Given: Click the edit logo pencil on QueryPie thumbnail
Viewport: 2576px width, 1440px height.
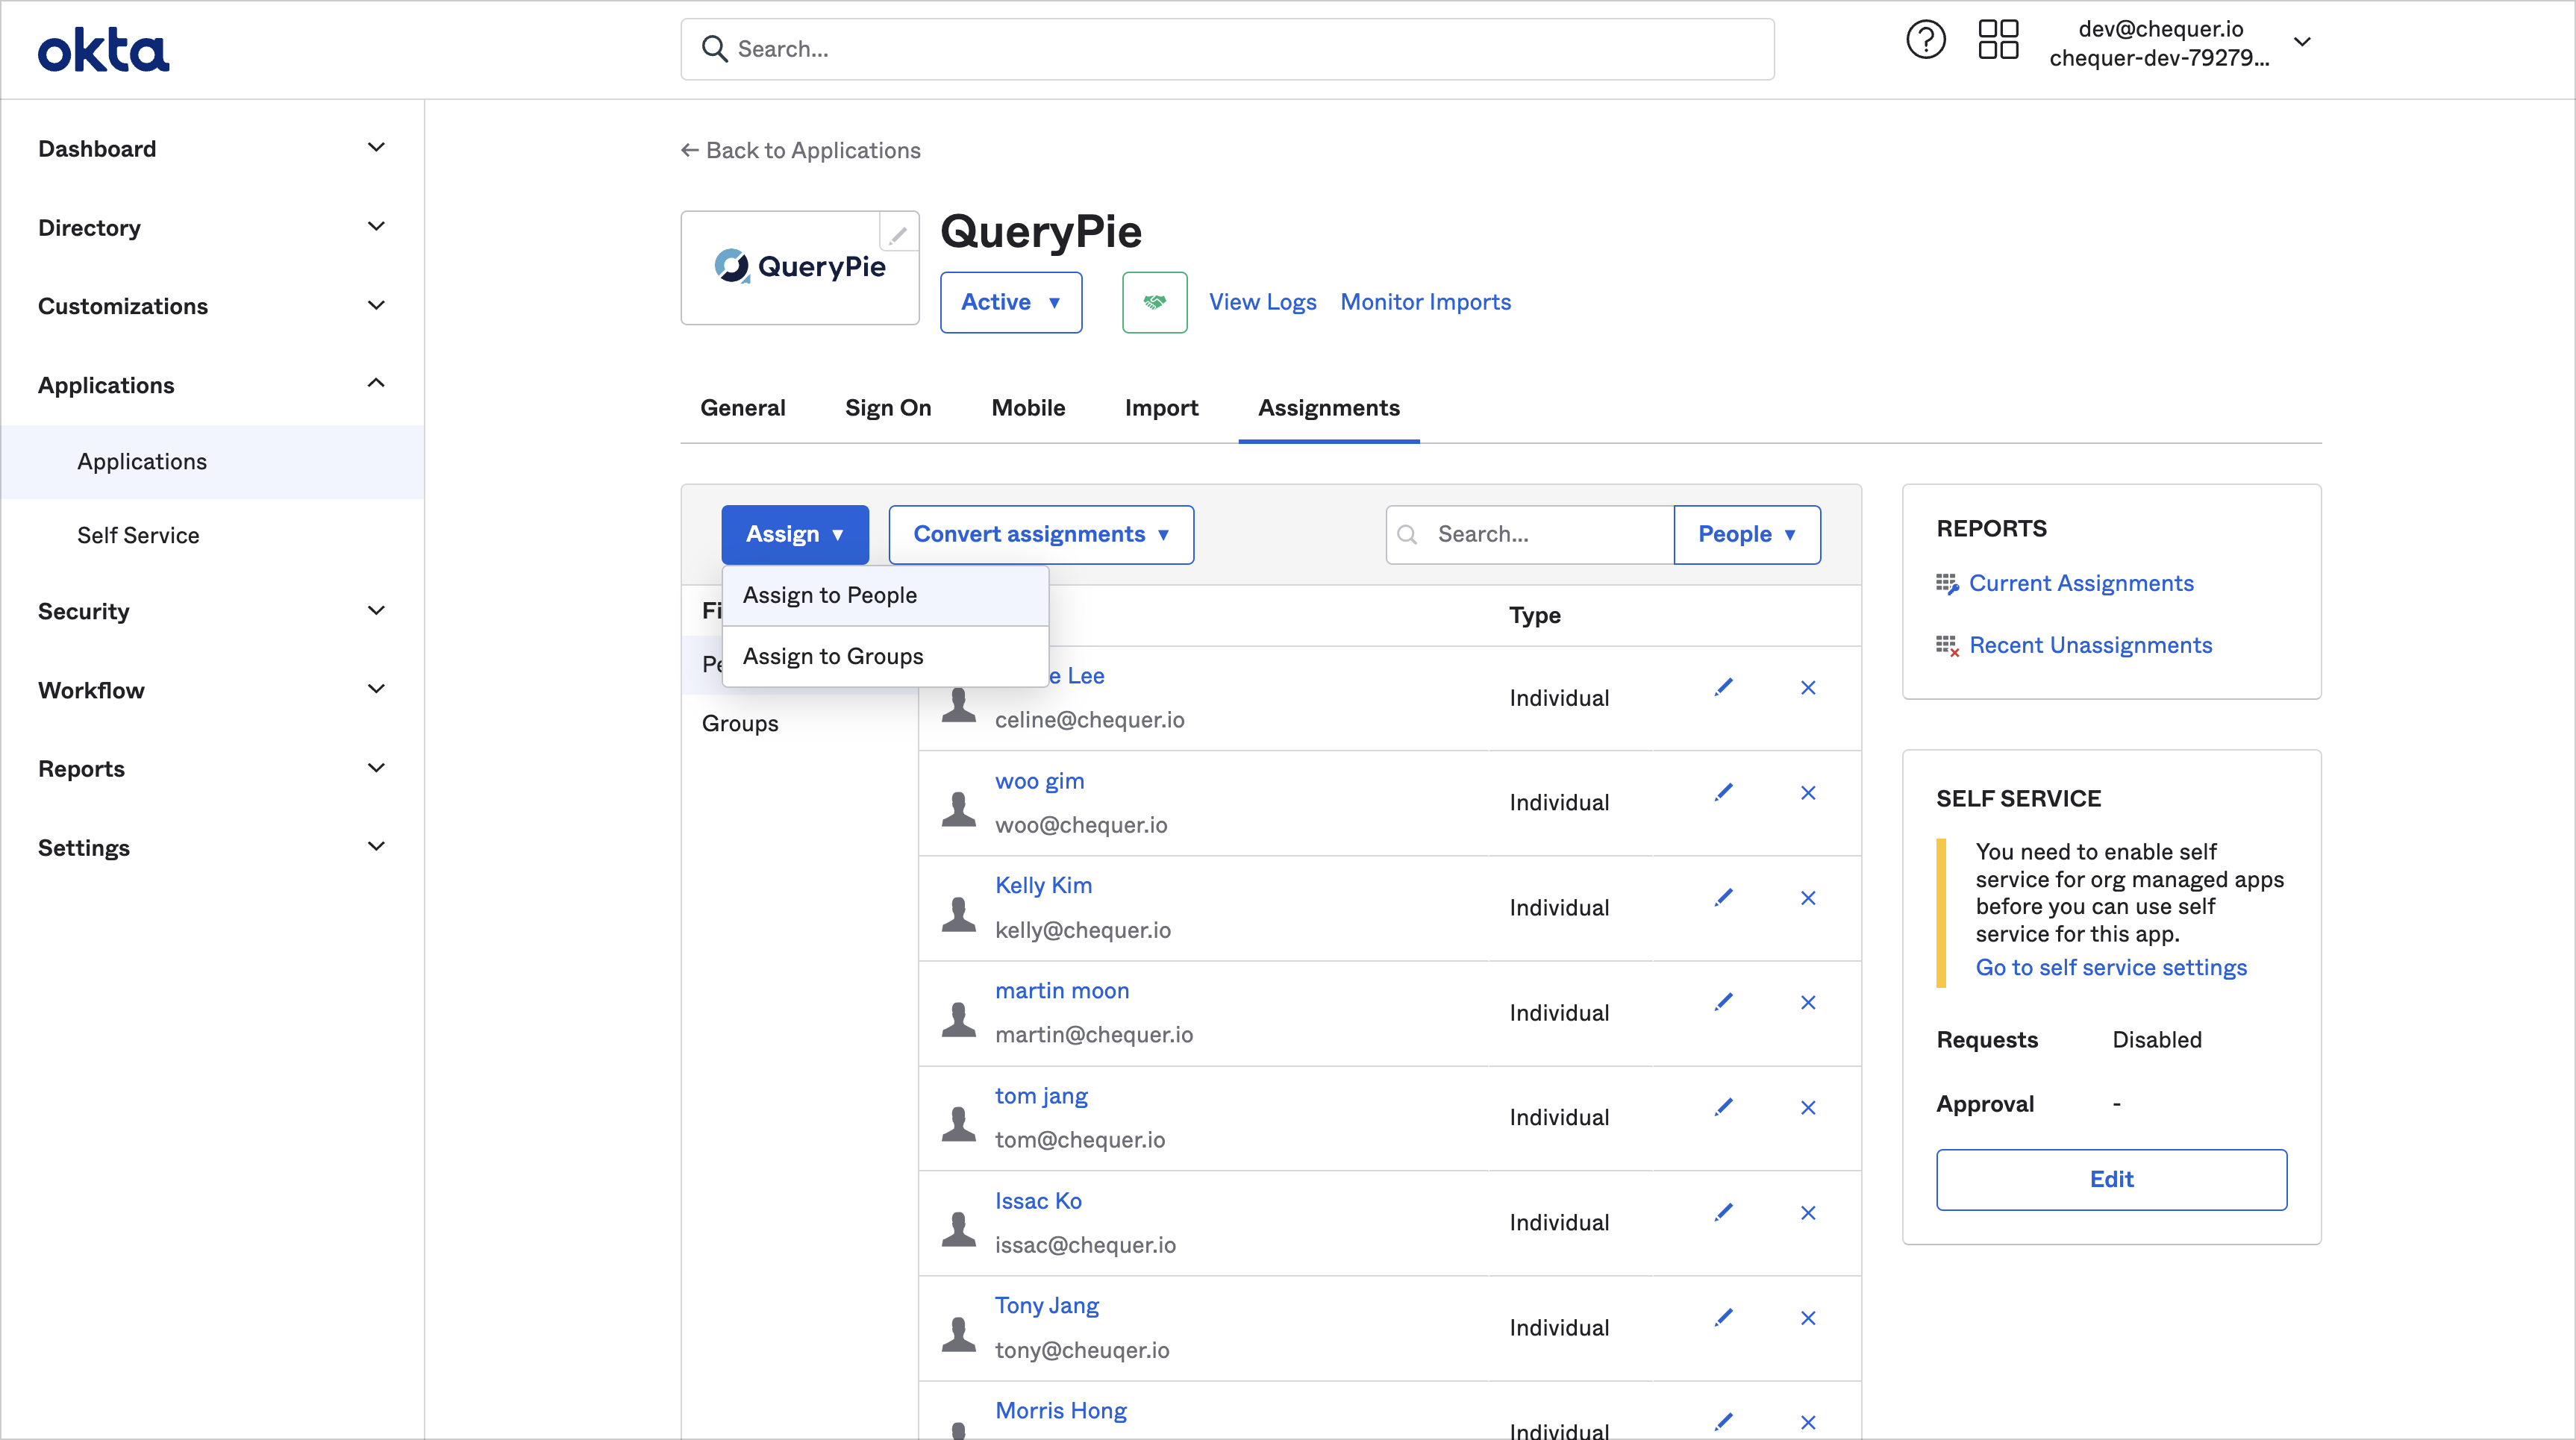Looking at the screenshot, I should [x=898, y=234].
